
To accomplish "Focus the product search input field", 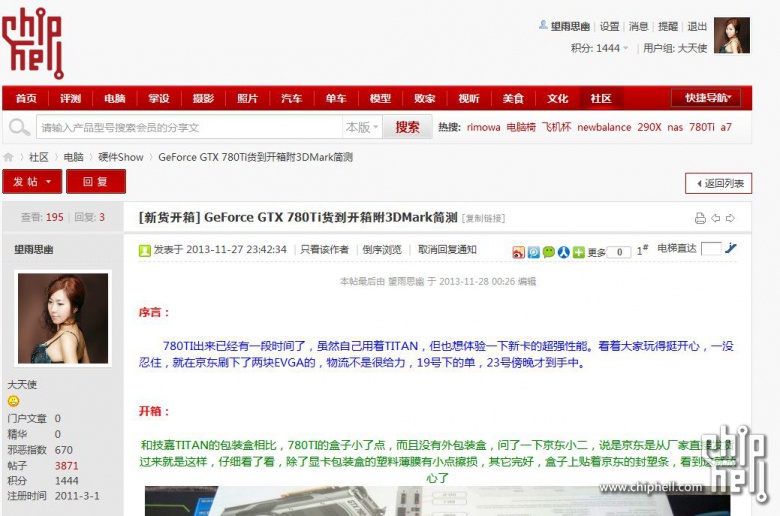I will pos(189,127).
